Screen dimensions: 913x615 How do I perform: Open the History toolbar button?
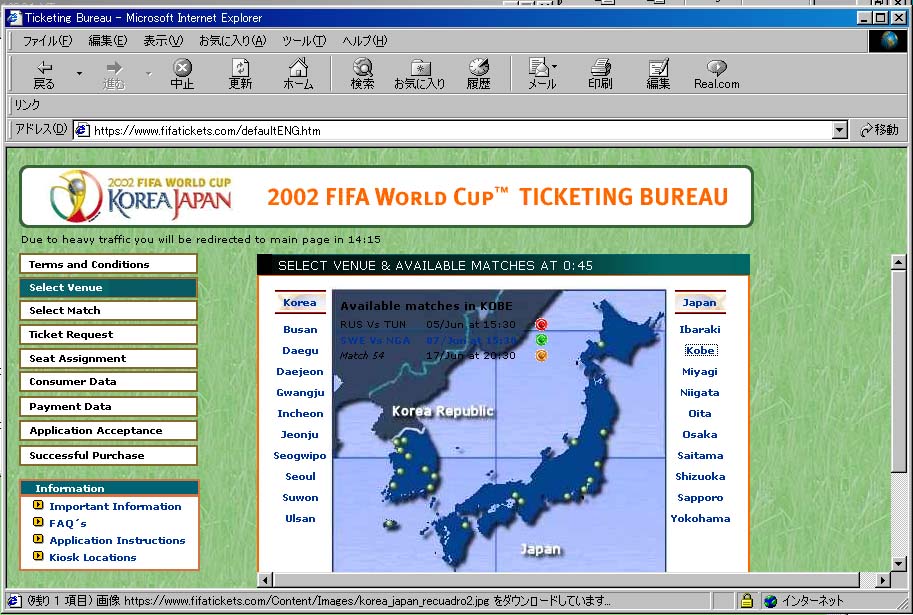click(479, 74)
